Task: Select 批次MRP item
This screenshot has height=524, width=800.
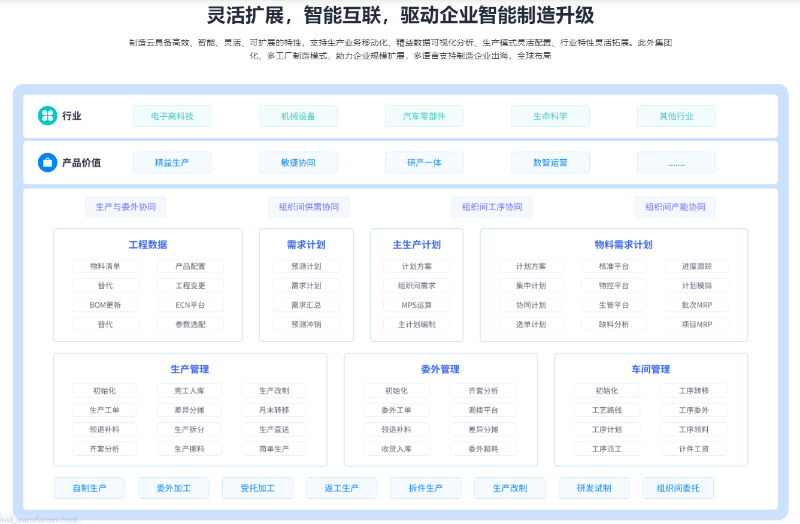Action: (697, 305)
